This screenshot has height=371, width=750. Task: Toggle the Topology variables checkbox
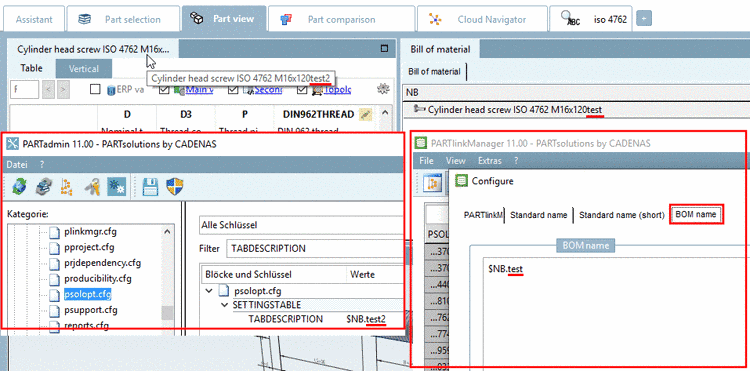point(302,89)
